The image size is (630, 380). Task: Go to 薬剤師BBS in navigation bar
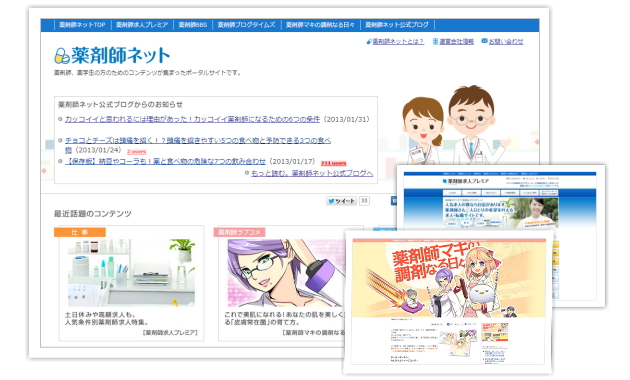192,25
